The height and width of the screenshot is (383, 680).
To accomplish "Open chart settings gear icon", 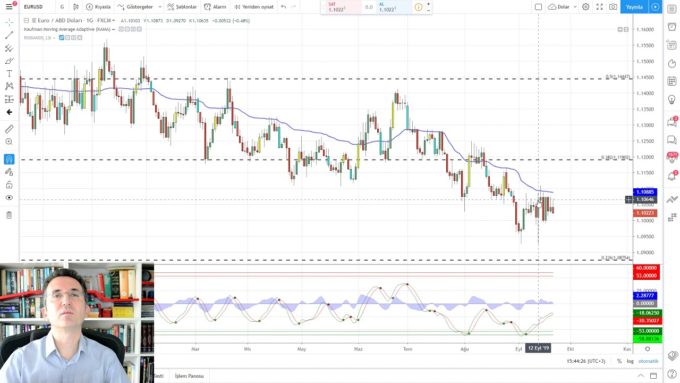I will coord(586,7).
